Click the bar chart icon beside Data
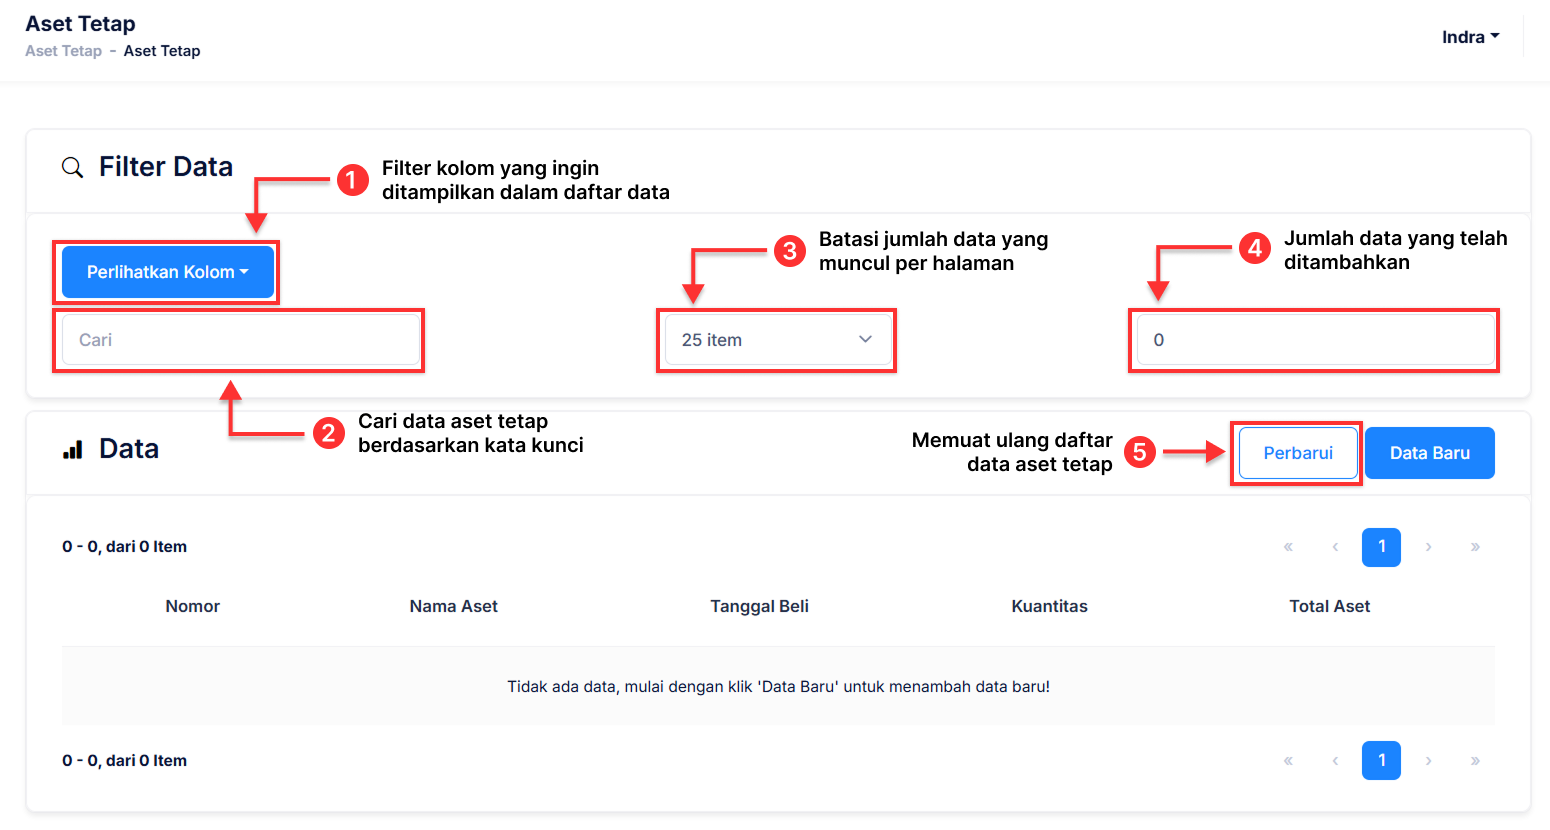Screen dimensions: 1550x830 coord(72,450)
